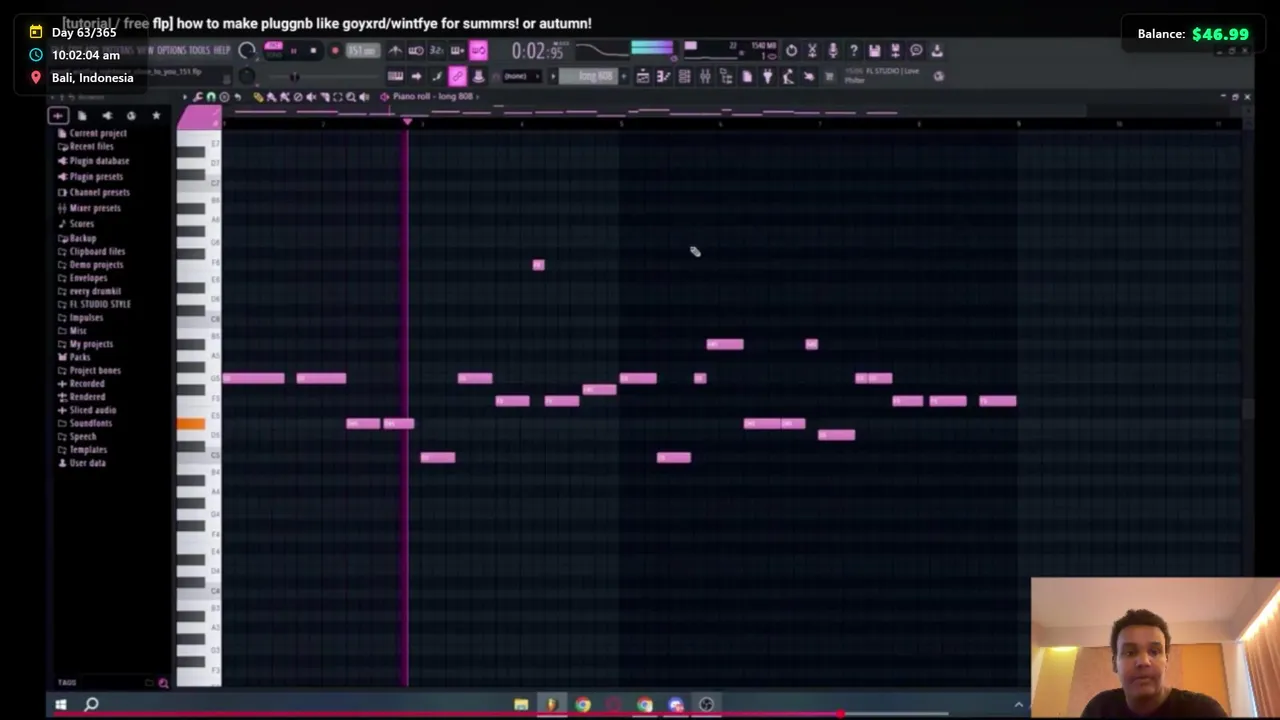Expand the Channel presets folder
1280x720 pixels.
[94, 192]
